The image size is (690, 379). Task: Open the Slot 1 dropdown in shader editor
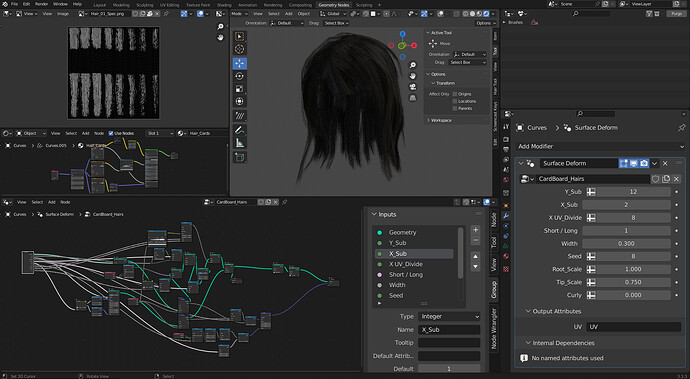(159, 133)
